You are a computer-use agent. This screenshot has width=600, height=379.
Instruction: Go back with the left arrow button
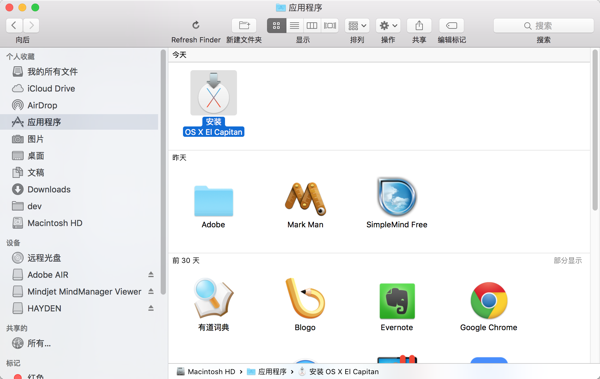tap(14, 26)
